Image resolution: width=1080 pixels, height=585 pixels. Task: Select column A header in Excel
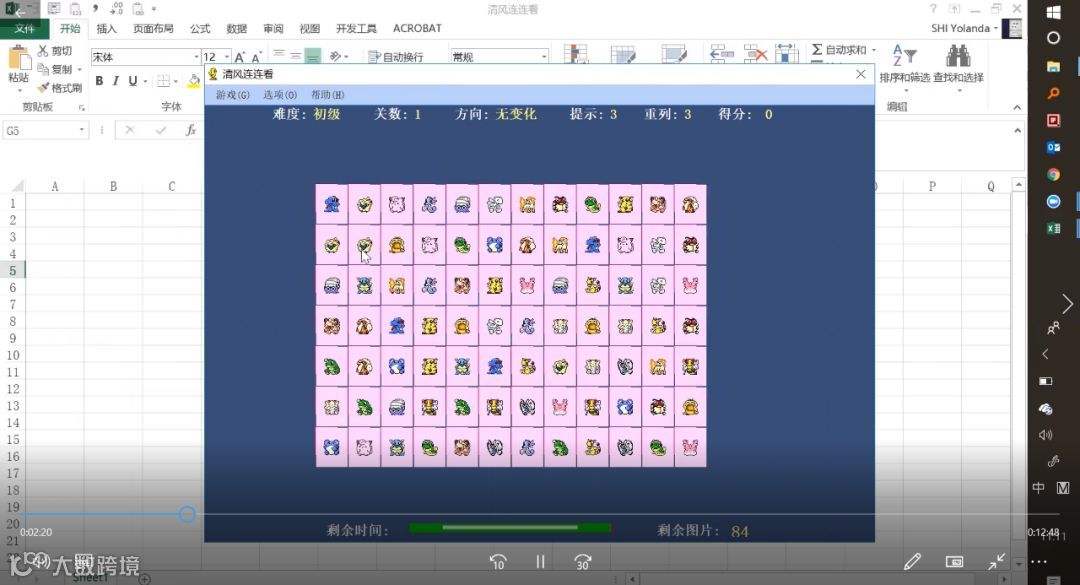pyautogui.click(x=54, y=186)
